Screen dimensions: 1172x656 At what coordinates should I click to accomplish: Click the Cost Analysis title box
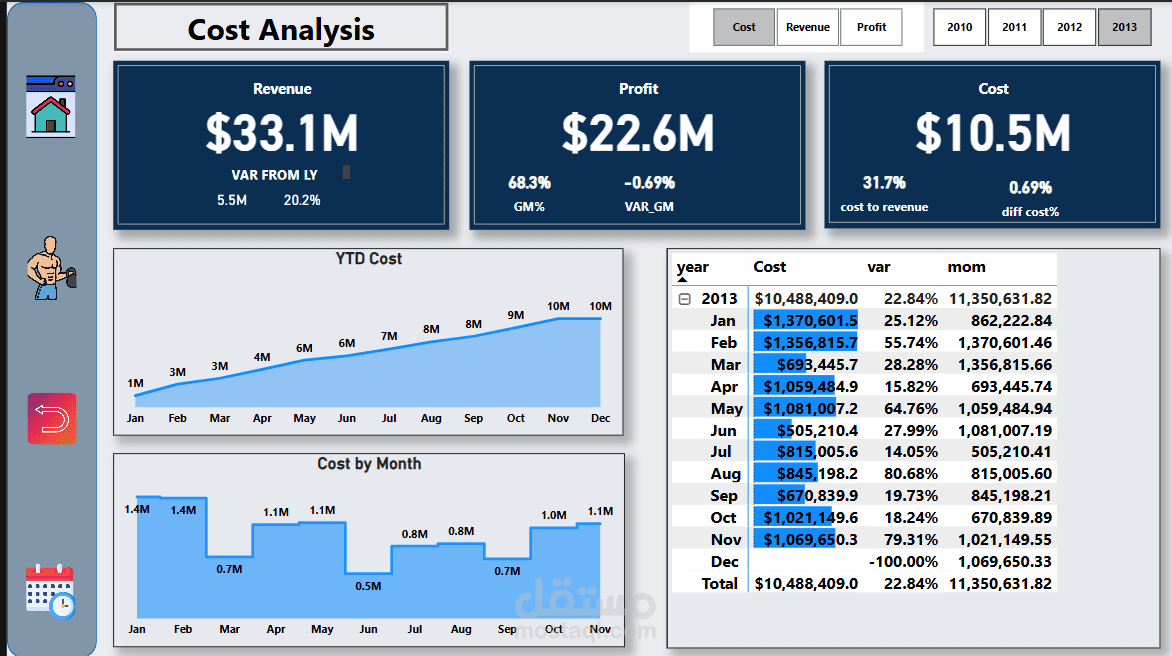pos(281,28)
